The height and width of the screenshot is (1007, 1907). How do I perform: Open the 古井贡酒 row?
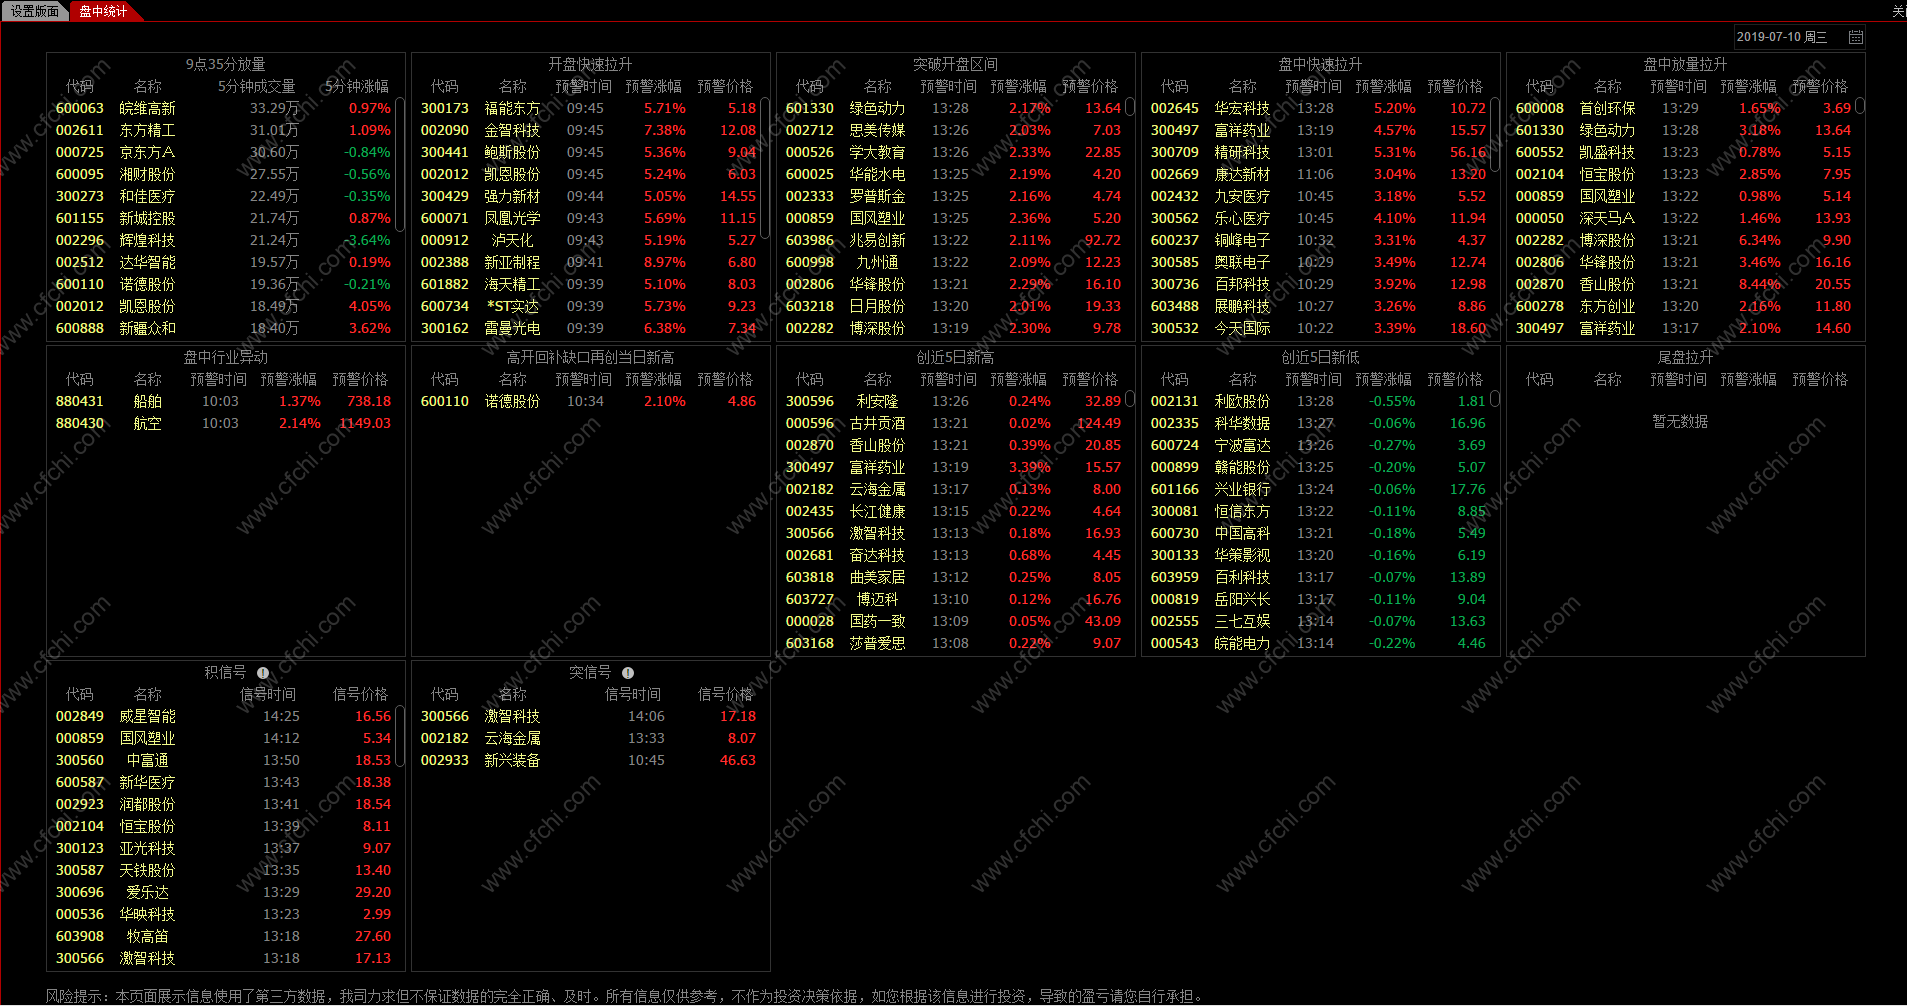[953, 423]
